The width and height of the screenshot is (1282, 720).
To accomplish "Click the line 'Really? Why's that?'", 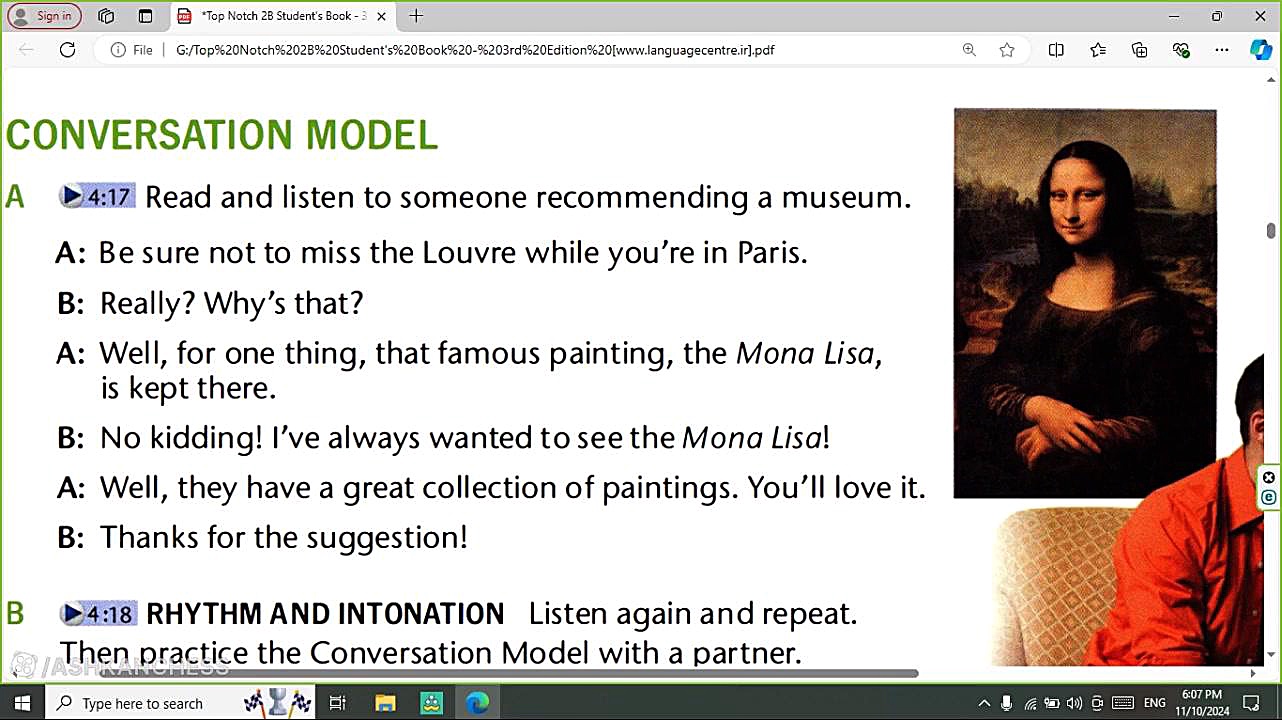I will click(231, 303).
